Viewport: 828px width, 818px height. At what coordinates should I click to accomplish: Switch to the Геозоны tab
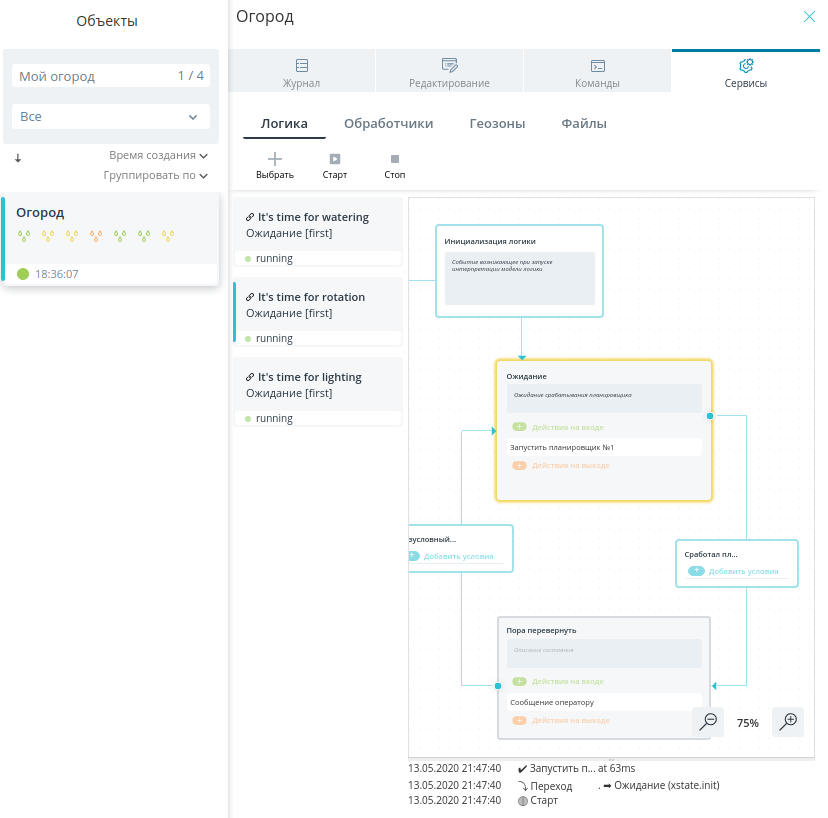click(497, 124)
